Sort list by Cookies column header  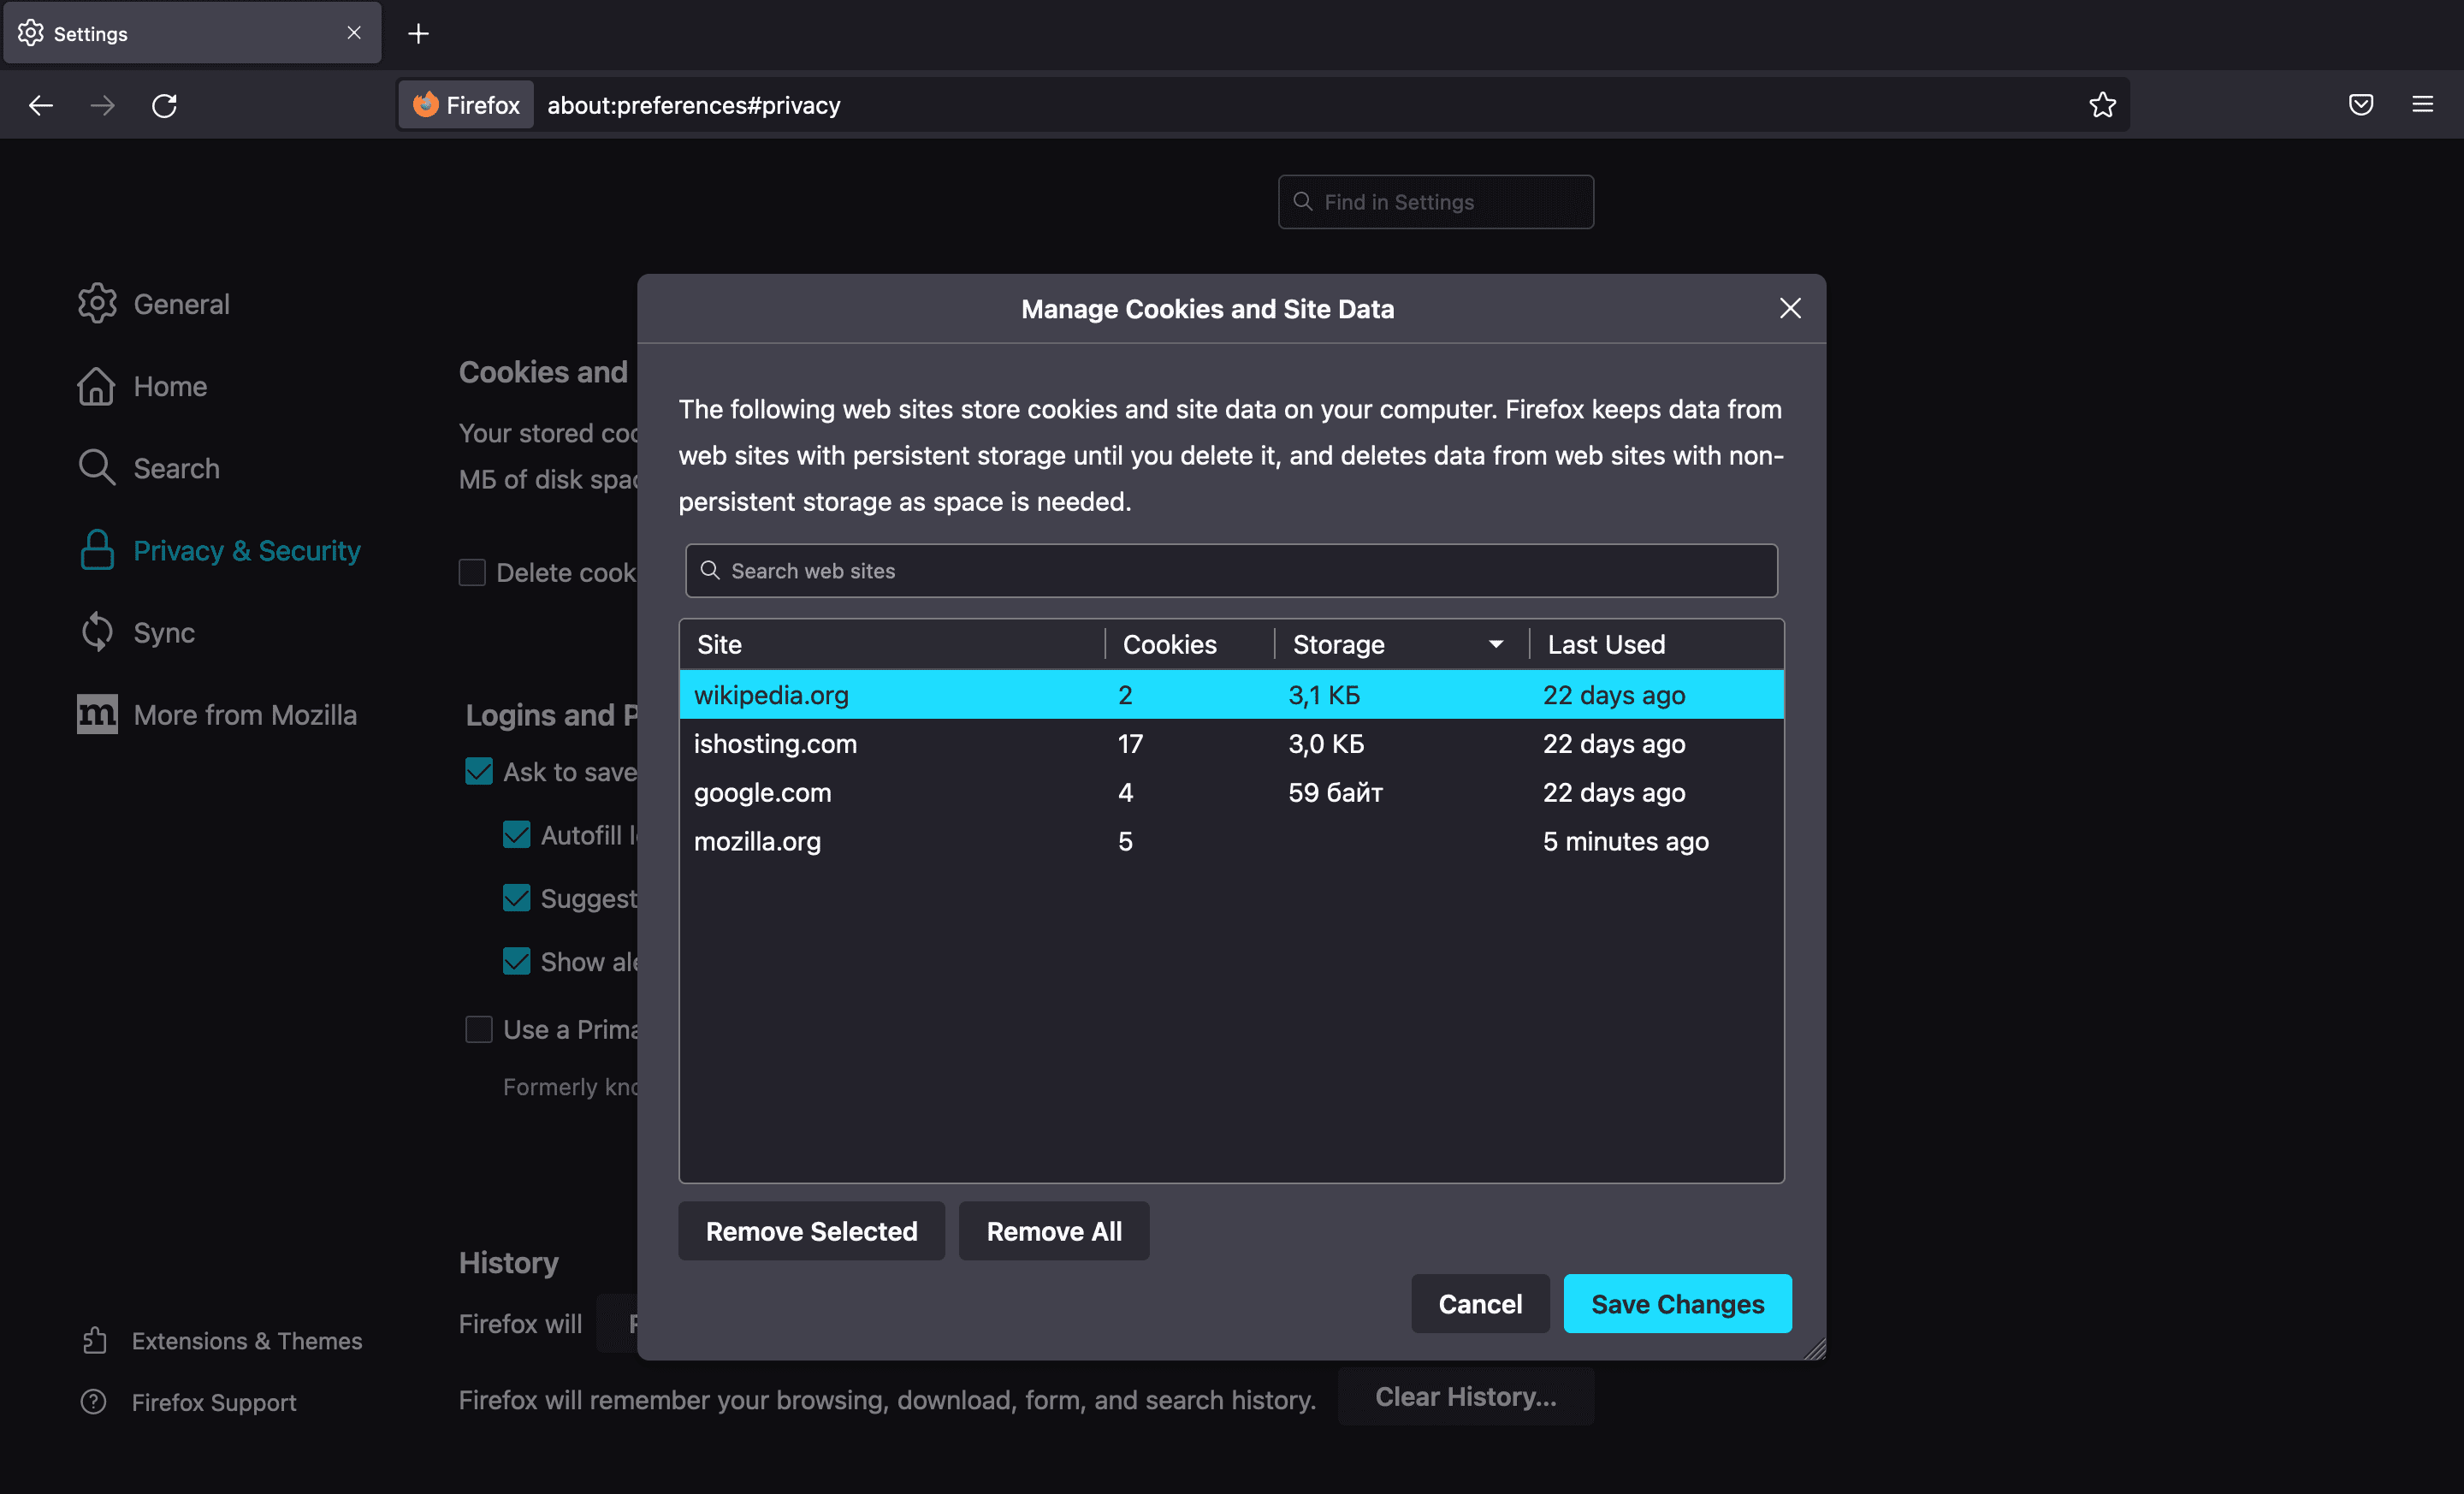tap(1169, 645)
